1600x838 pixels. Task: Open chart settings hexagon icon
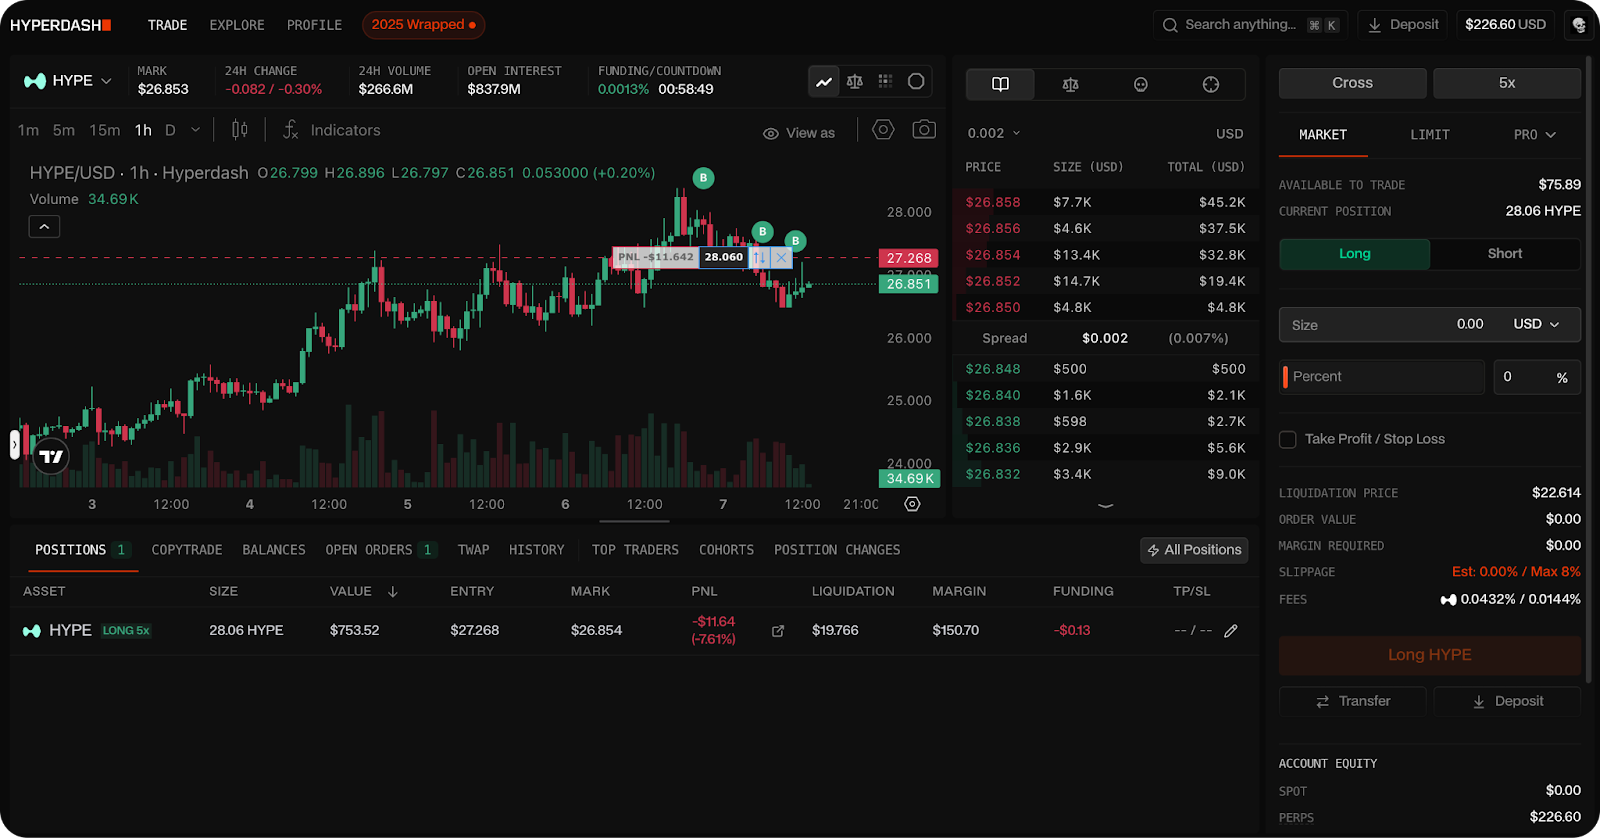click(x=883, y=130)
